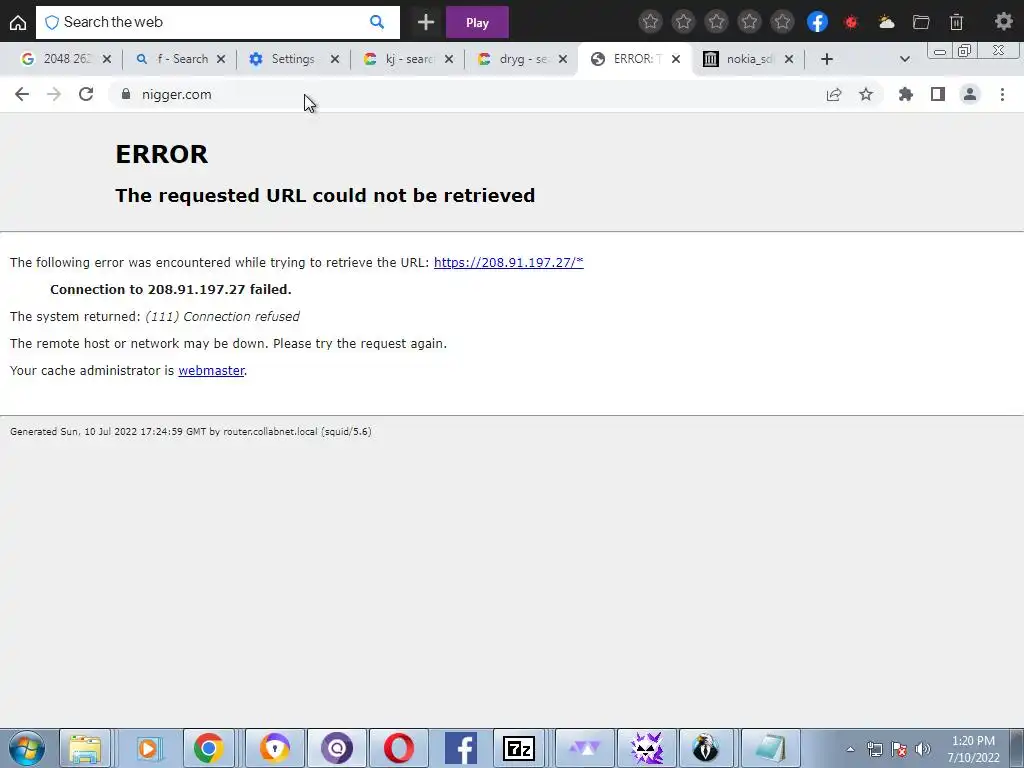This screenshot has height=768, width=1024.
Task: Click the home icon in top bar
Action: pos(18,22)
